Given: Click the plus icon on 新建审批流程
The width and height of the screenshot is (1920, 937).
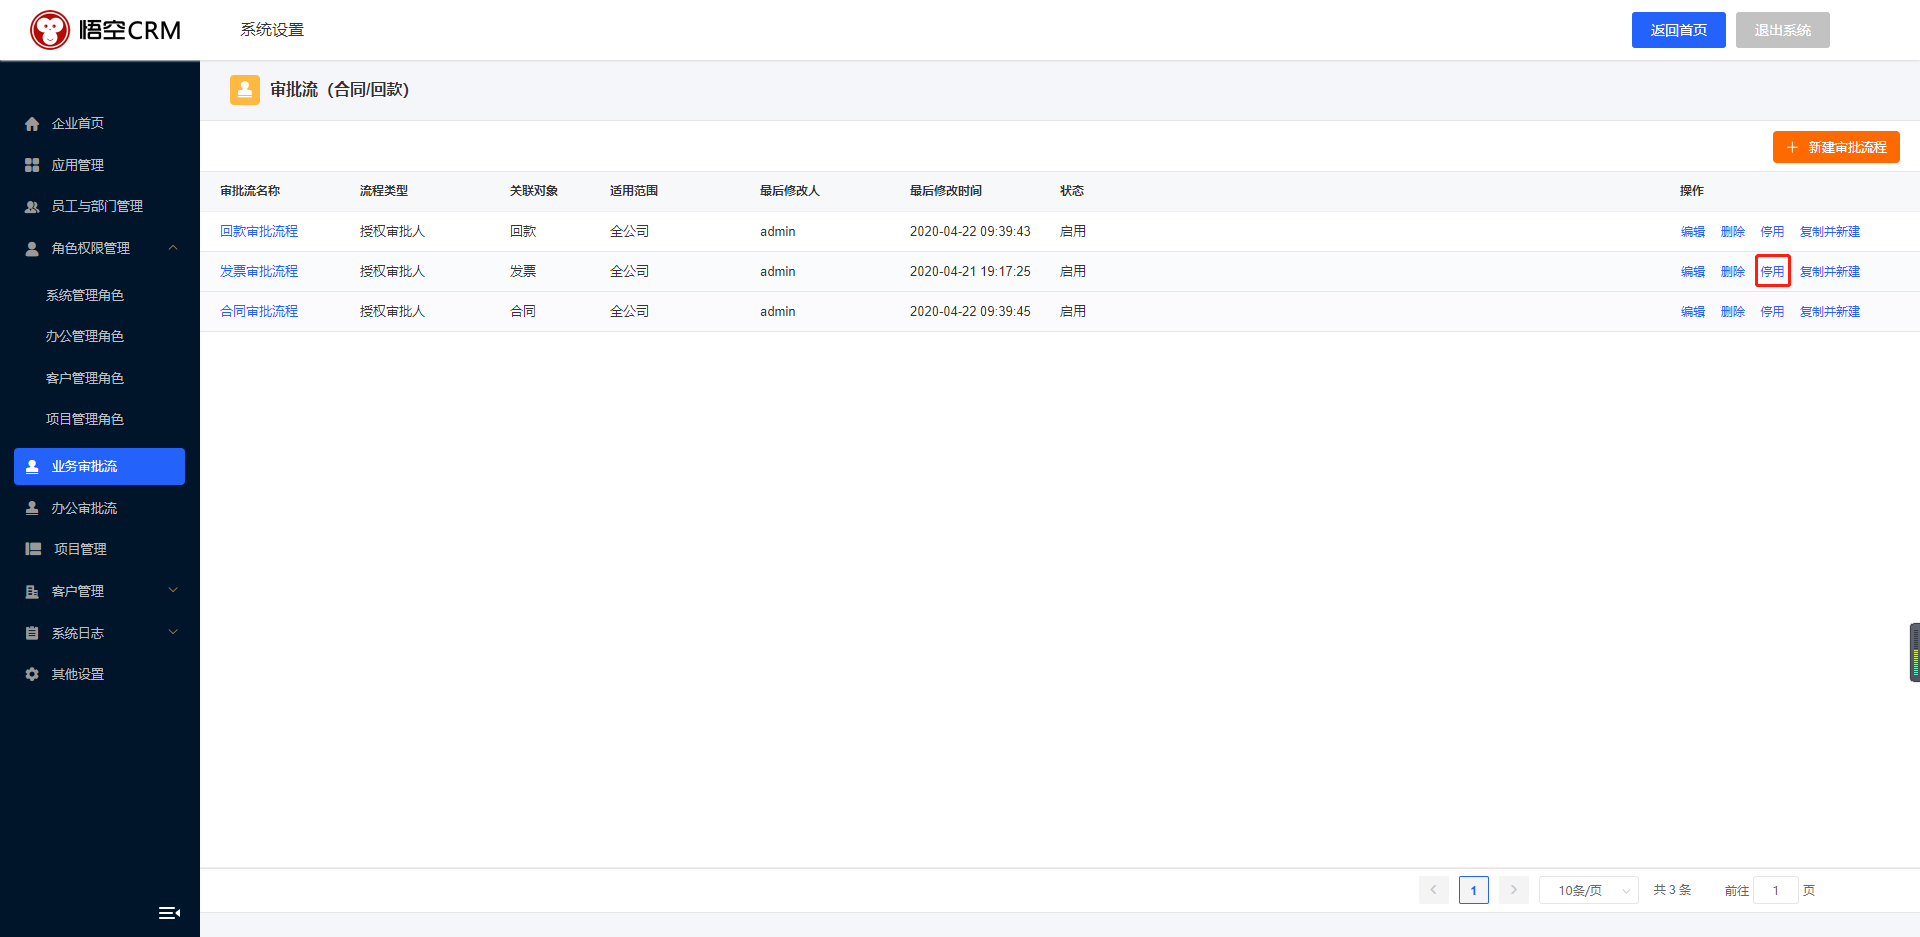Looking at the screenshot, I should click(x=1792, y=147).
